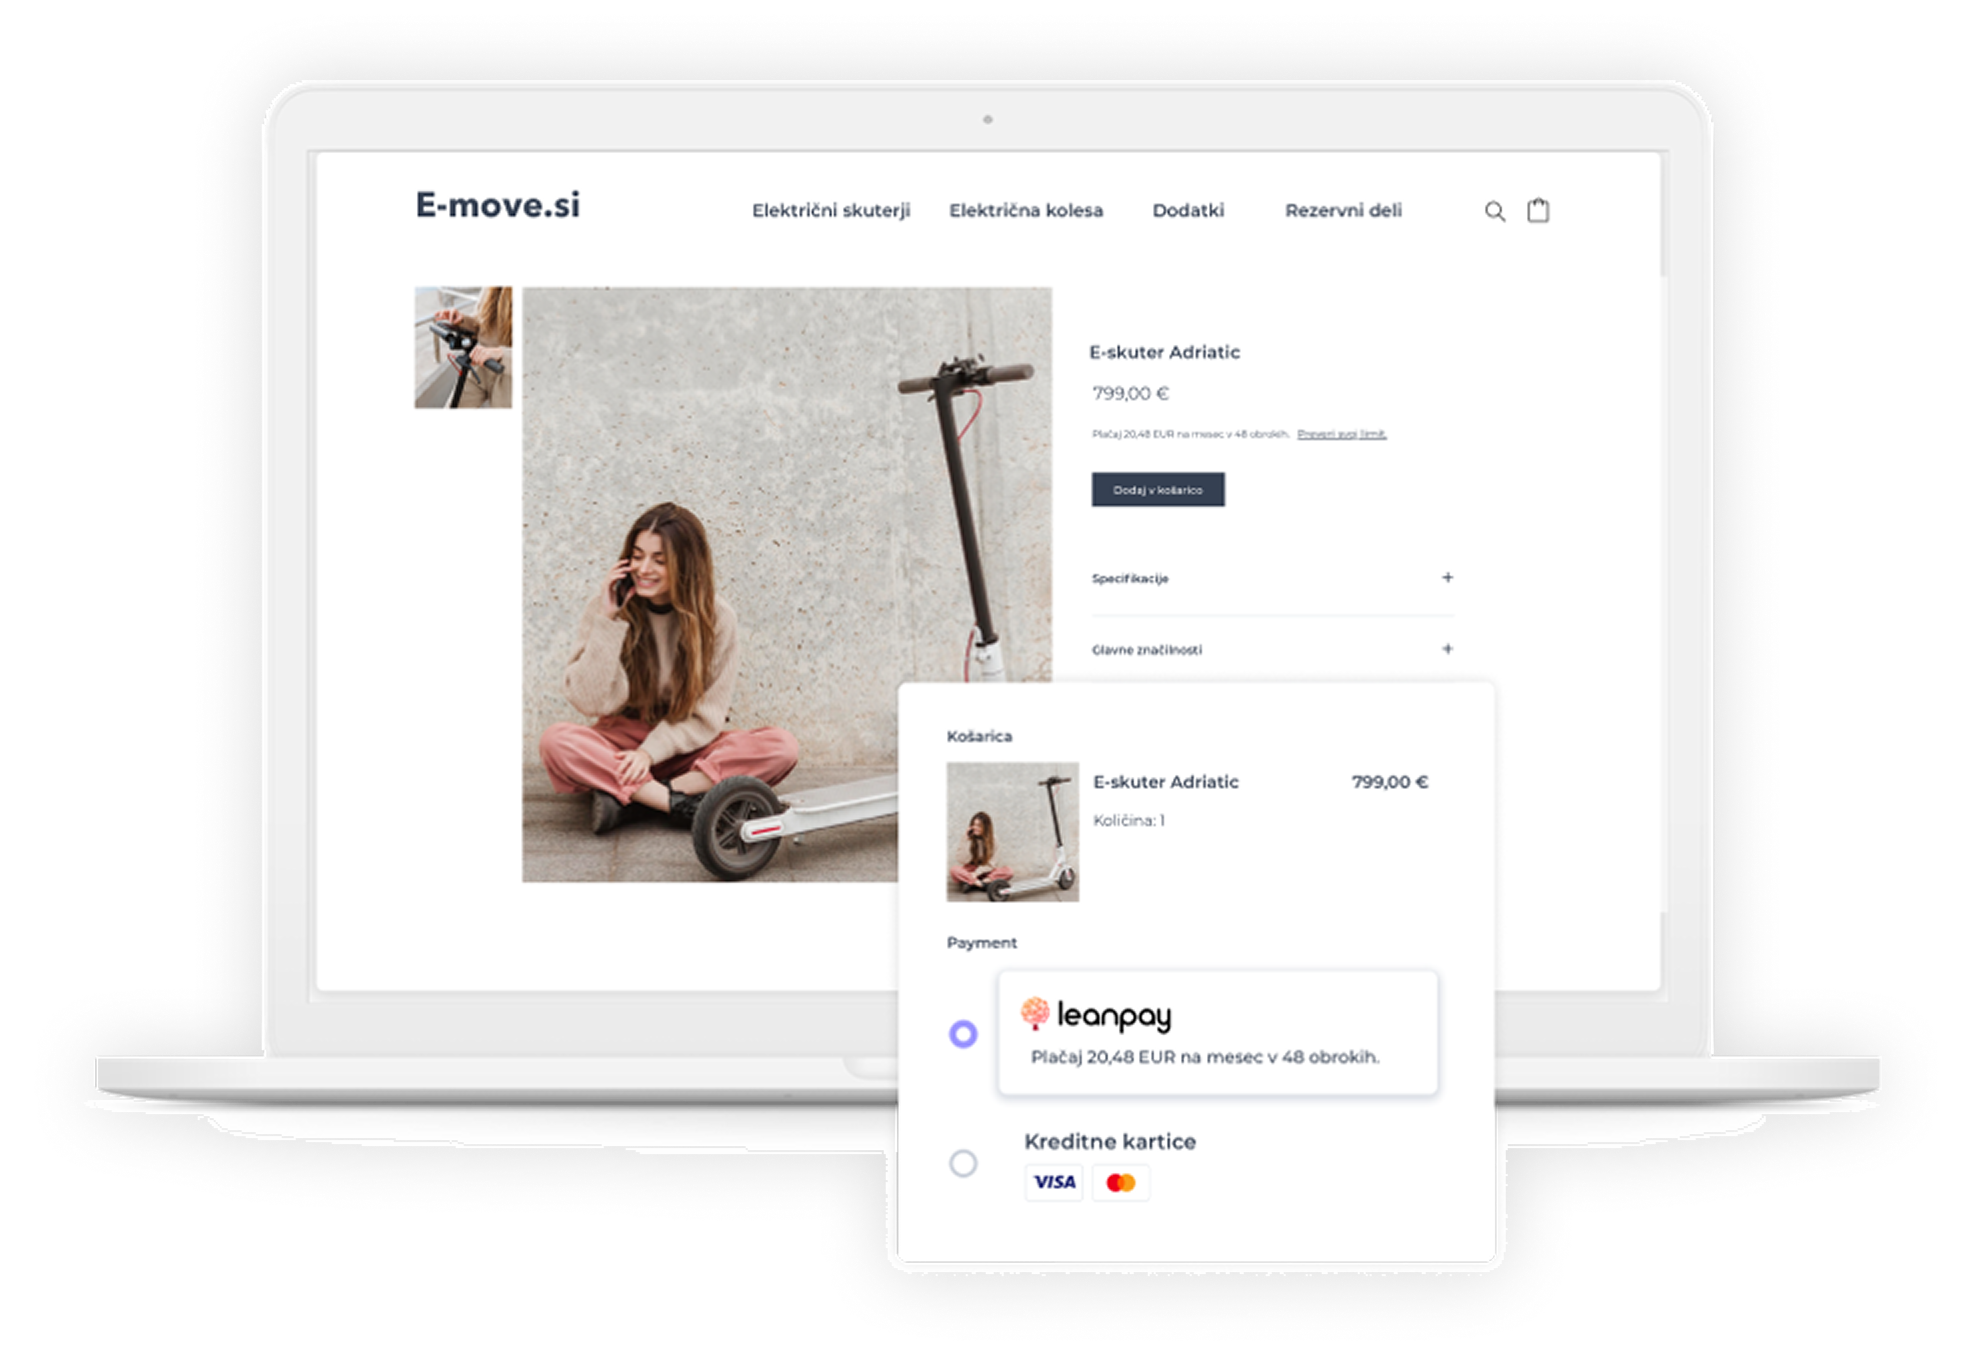Open the Rezervni deli menu item
Viewport: 1961px width, 1365px height.
(x=1342, y=210)
